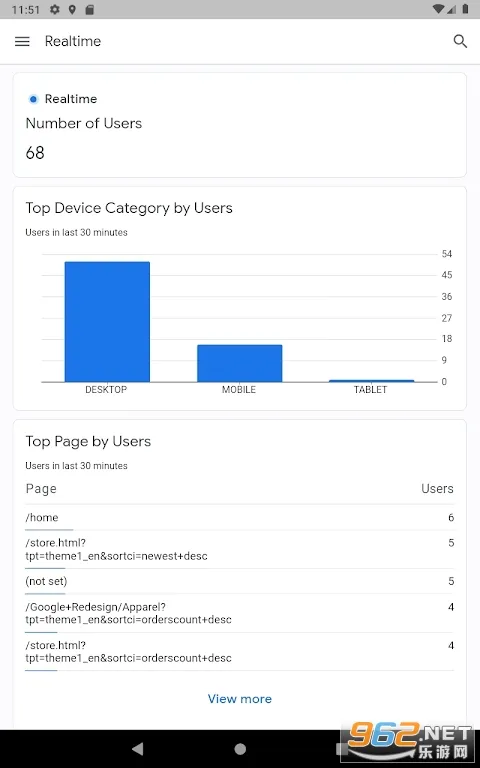Click the 54 y-axis value
This screenshot has height=768, width=480.
click(447, 254)
